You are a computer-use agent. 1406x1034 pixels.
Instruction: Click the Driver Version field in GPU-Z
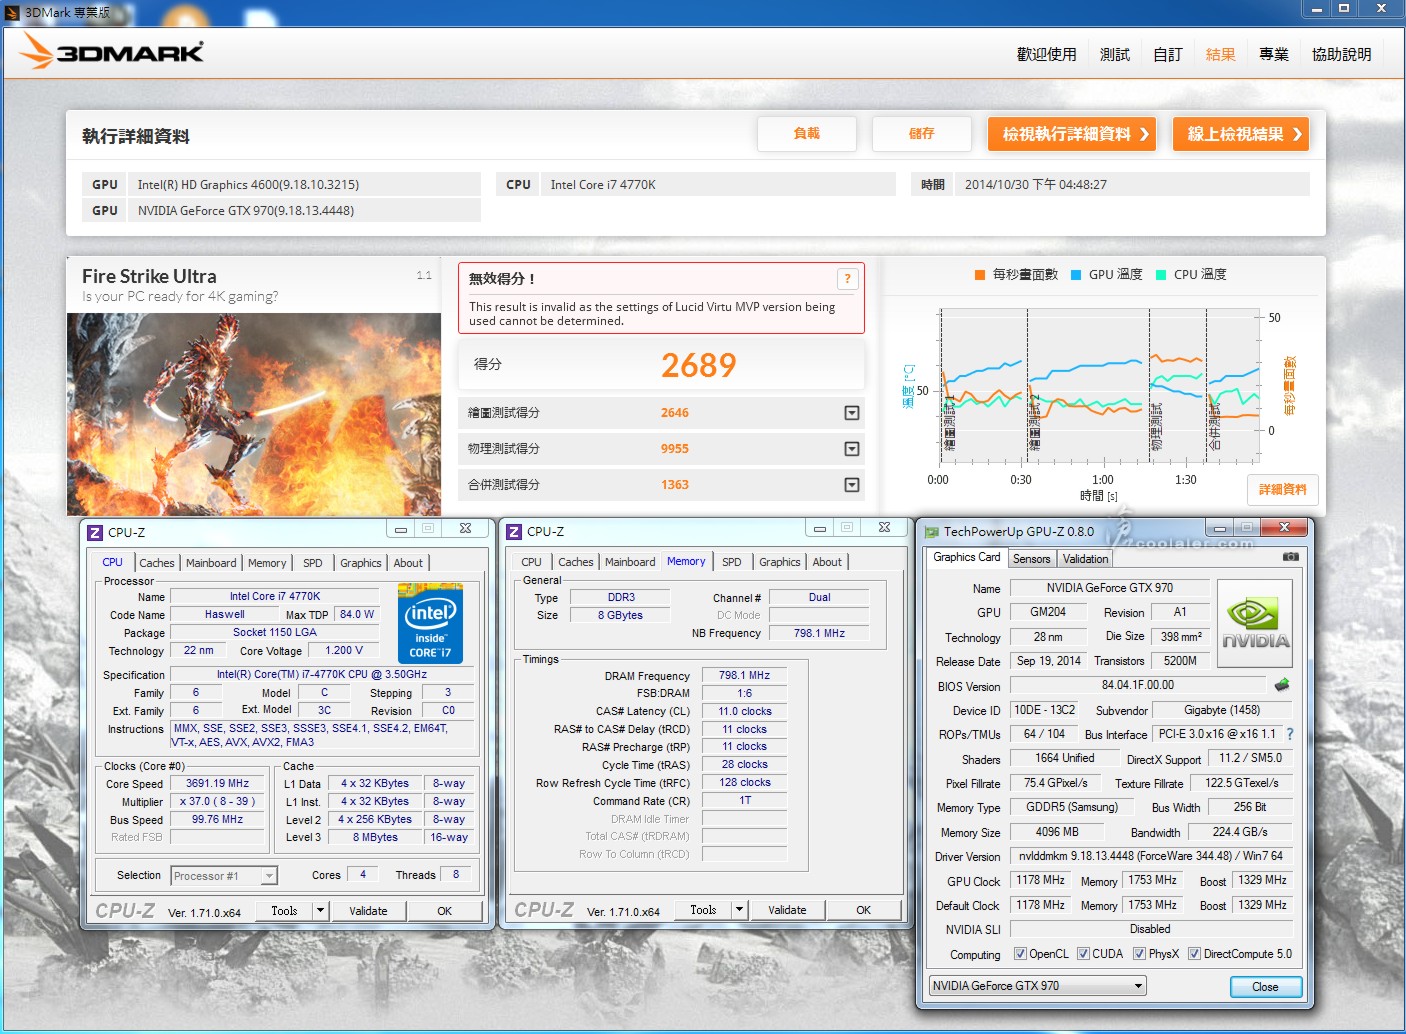coord(1151,856)
